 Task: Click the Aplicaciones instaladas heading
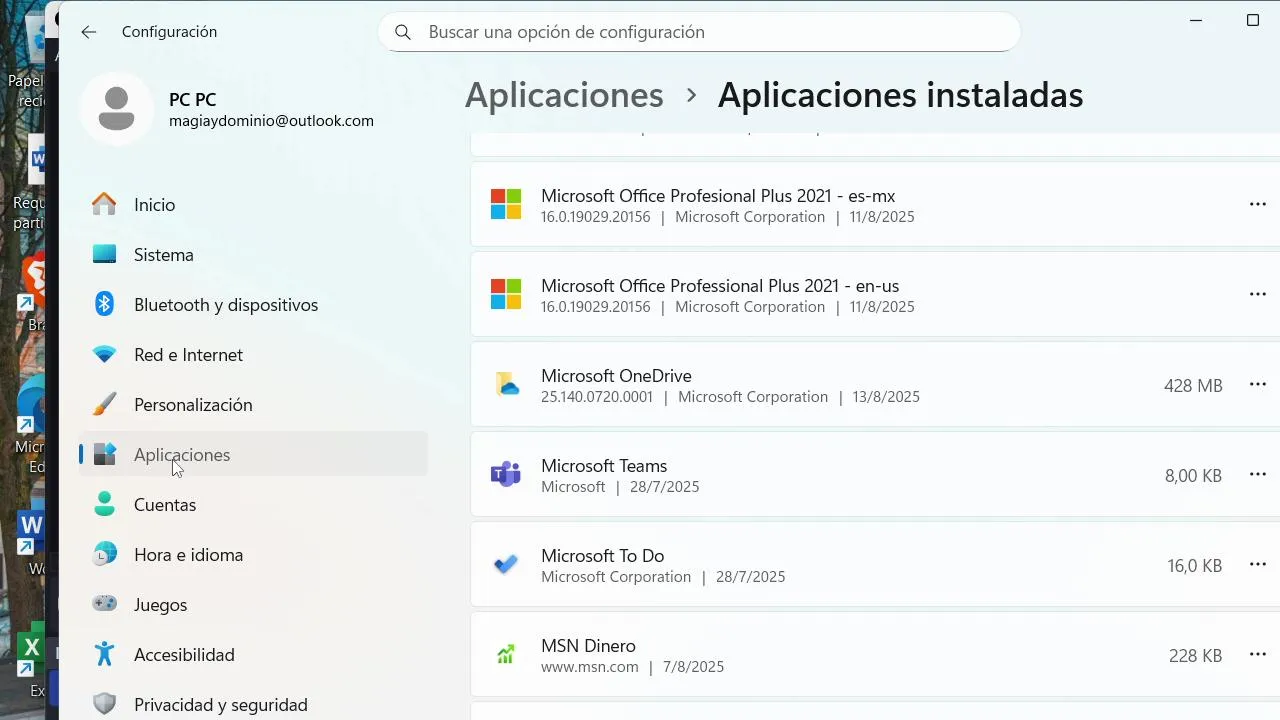[900, 95]
